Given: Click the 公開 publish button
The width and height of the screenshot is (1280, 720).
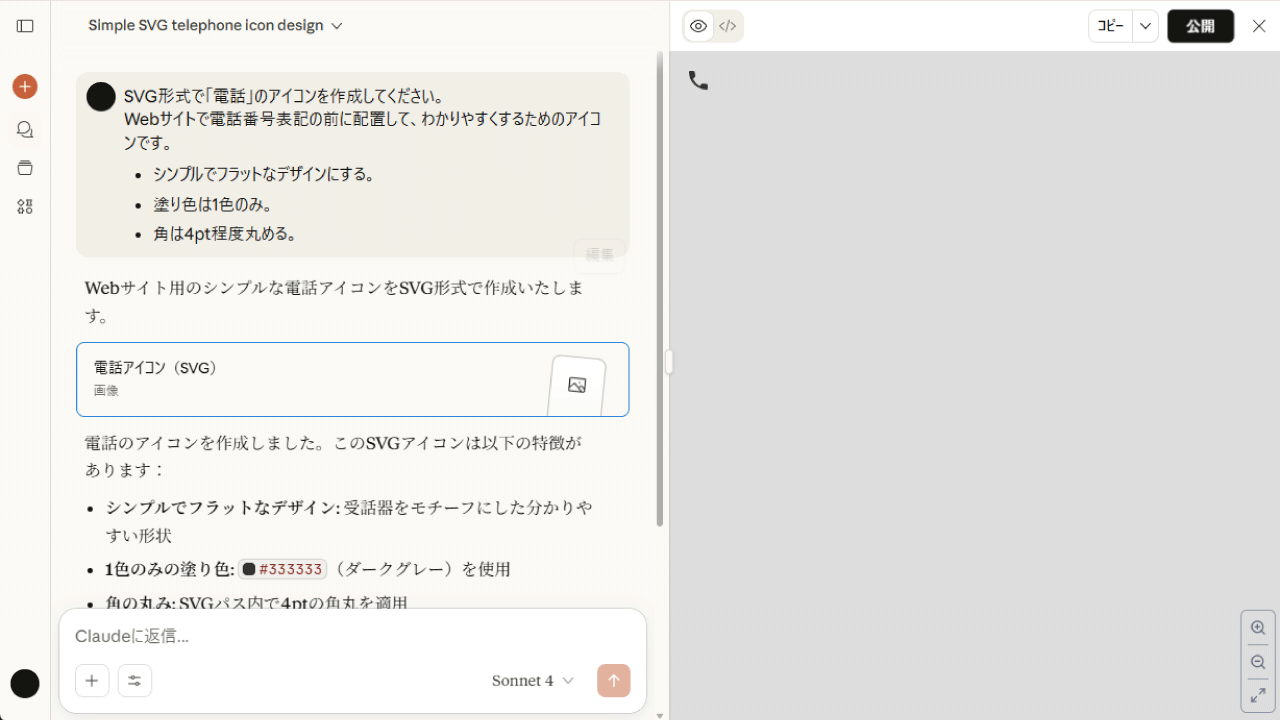Looking at the screenshot, I should tap(1200, 26).
